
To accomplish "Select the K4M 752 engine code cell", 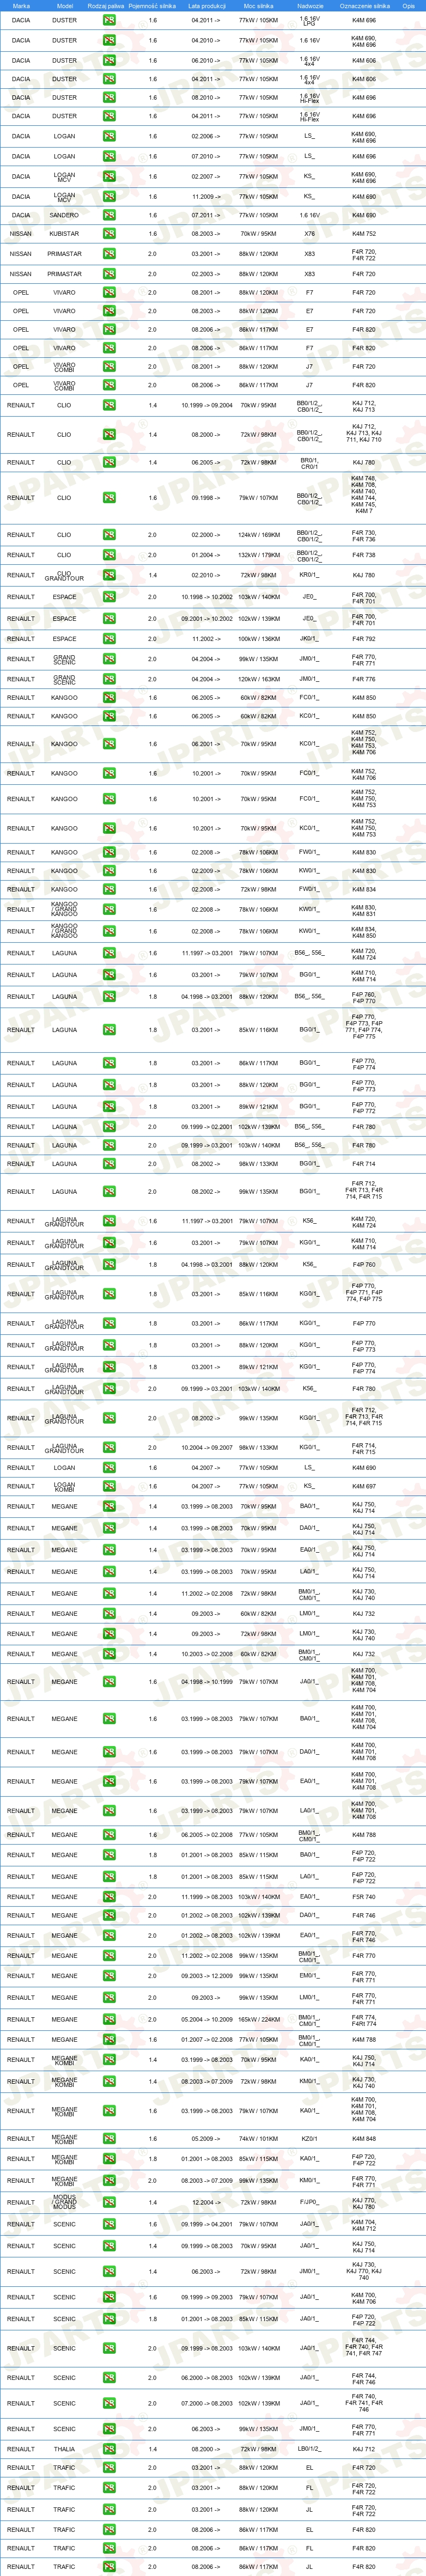I will 364,234.
